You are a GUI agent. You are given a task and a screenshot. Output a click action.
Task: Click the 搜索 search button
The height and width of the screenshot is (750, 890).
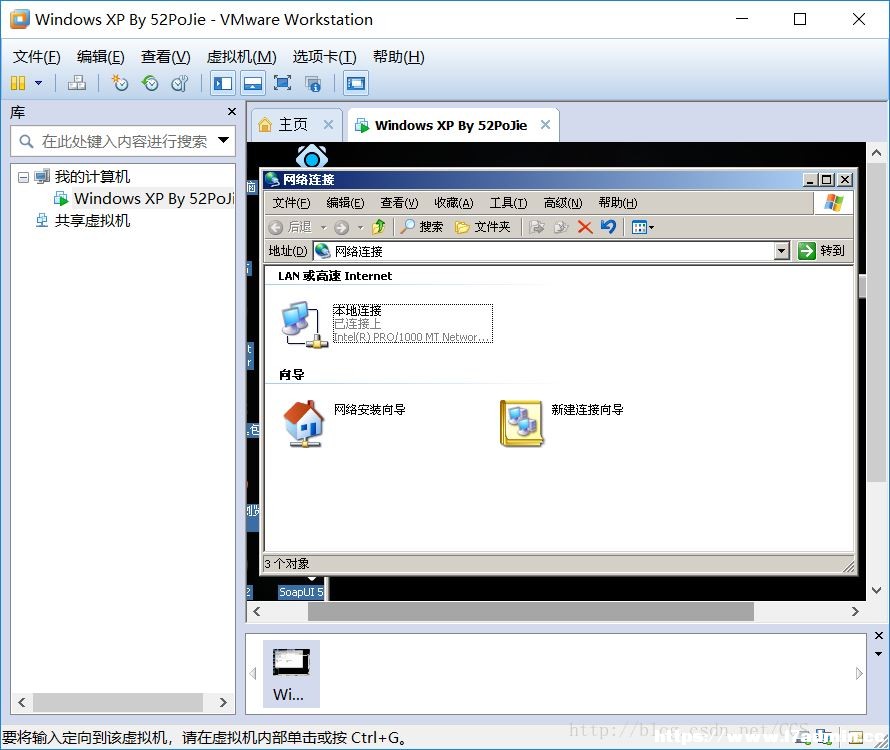pos(422,227)
